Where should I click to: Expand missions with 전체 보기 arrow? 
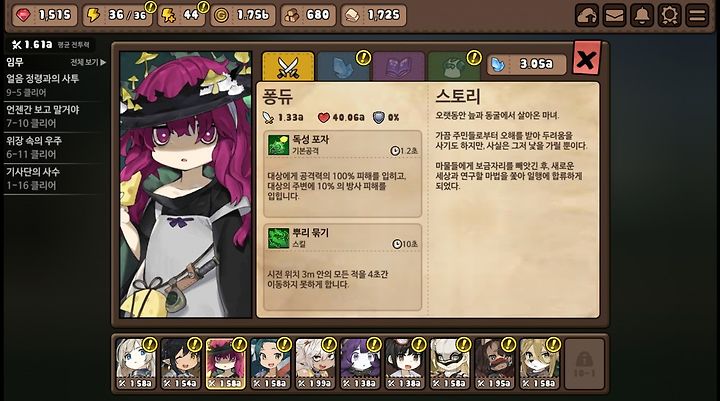88,62
